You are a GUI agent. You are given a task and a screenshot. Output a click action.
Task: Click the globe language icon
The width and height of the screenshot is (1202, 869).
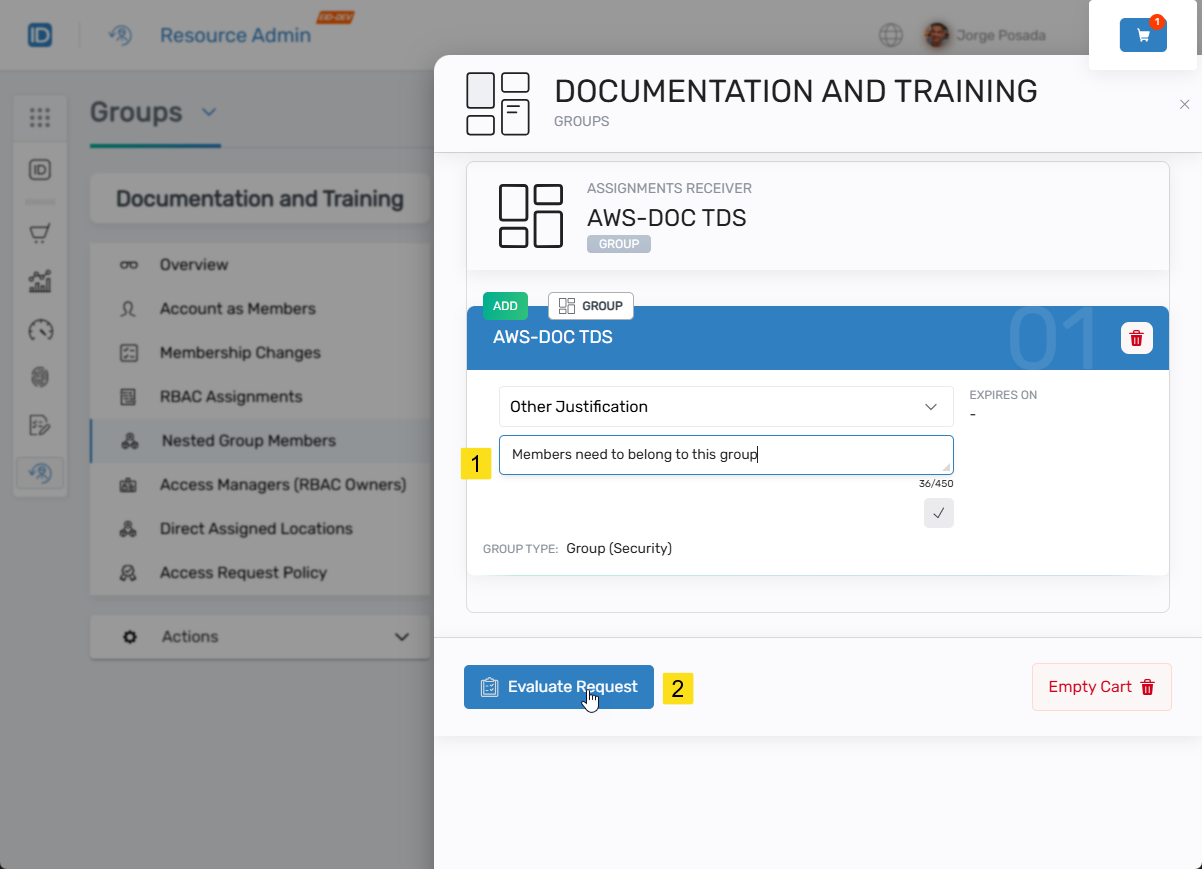(890, 36)
